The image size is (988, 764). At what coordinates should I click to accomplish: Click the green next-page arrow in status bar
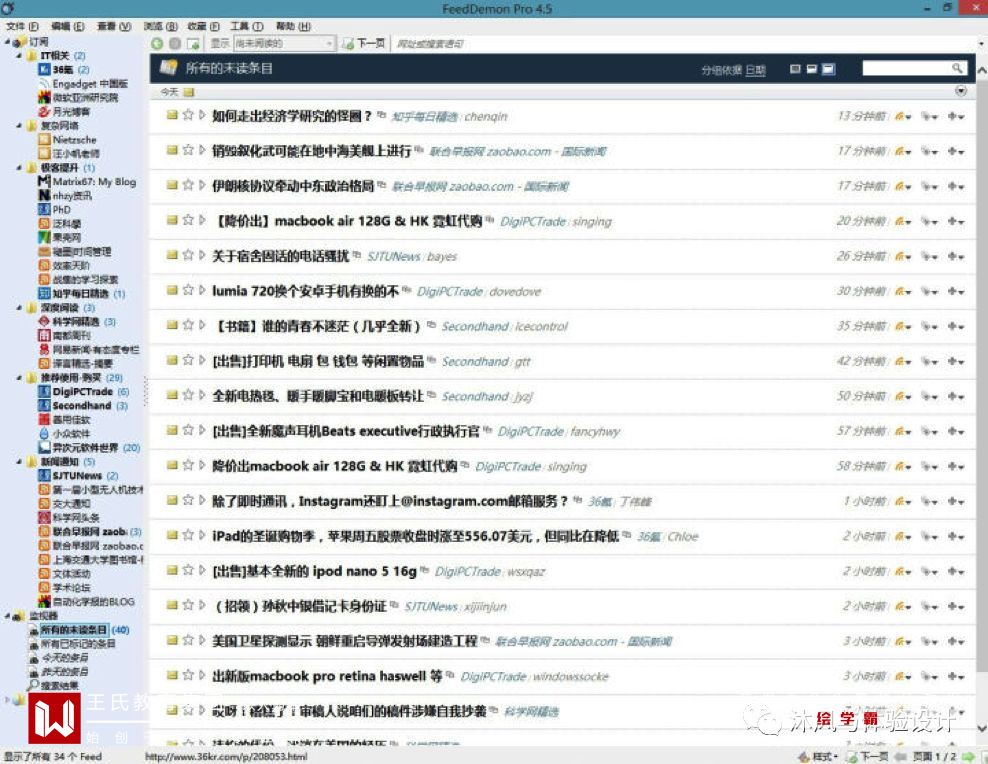coord(968,756)
